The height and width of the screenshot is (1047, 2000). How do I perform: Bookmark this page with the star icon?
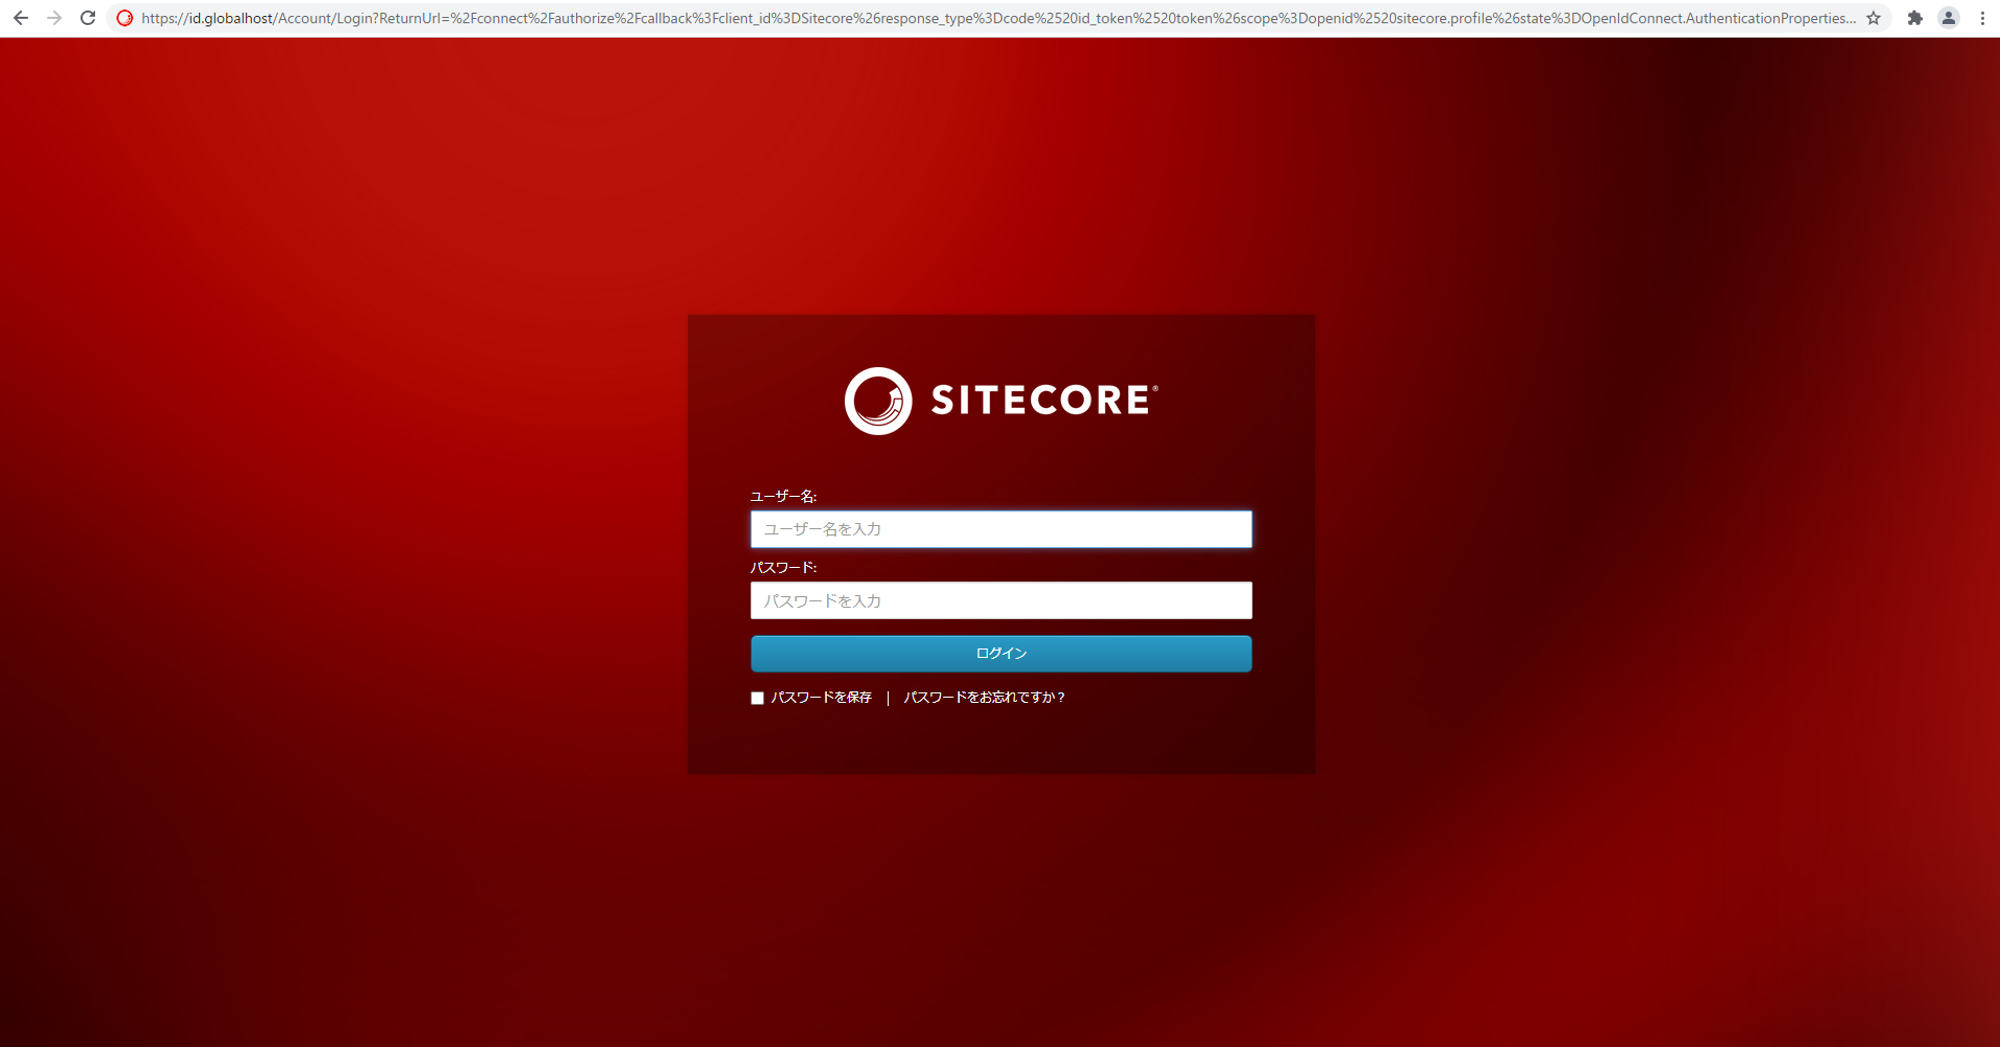pos(1873,18)
